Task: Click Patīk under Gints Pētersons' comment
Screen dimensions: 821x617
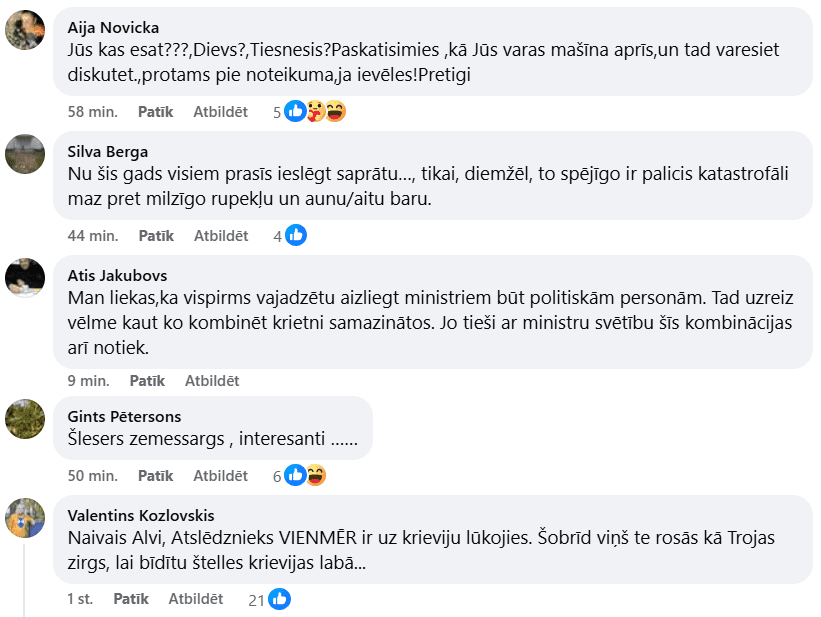Action: 155,476
